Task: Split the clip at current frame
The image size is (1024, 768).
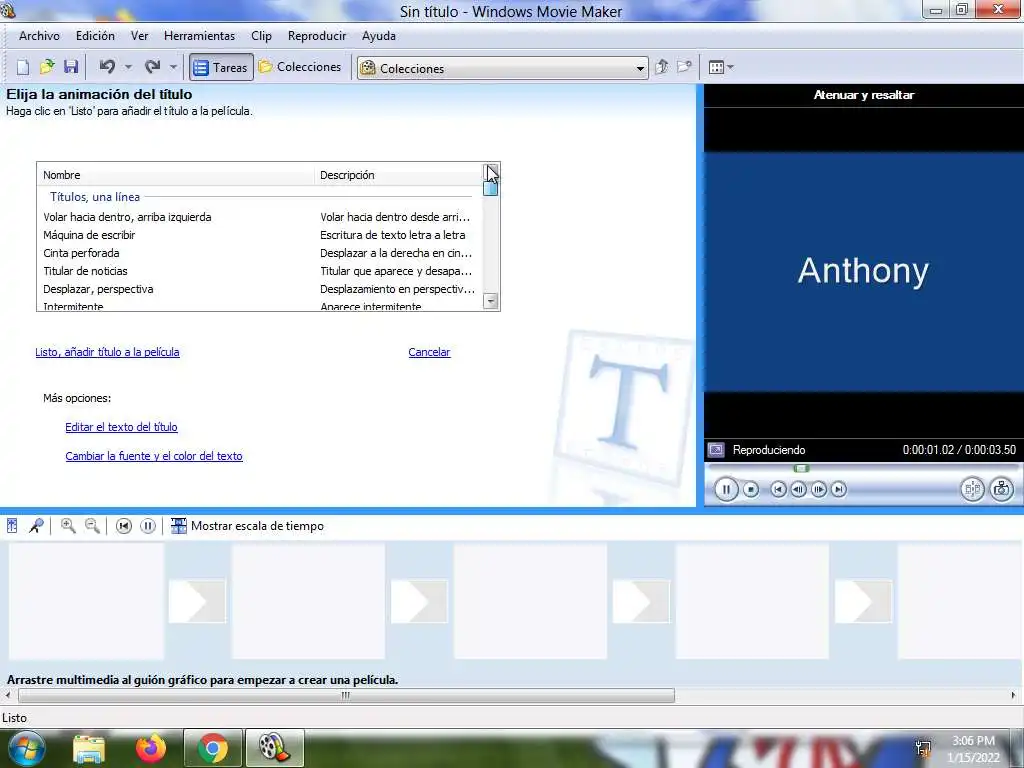Action: tap(972, 489)
